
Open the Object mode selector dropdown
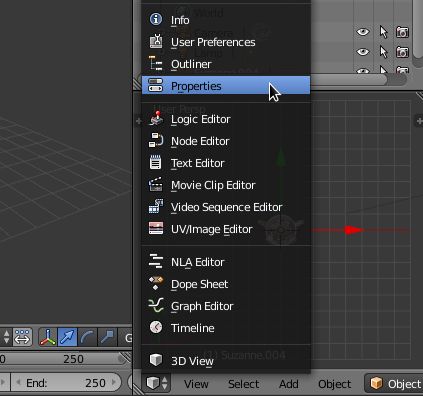click(x=394, y=383)
